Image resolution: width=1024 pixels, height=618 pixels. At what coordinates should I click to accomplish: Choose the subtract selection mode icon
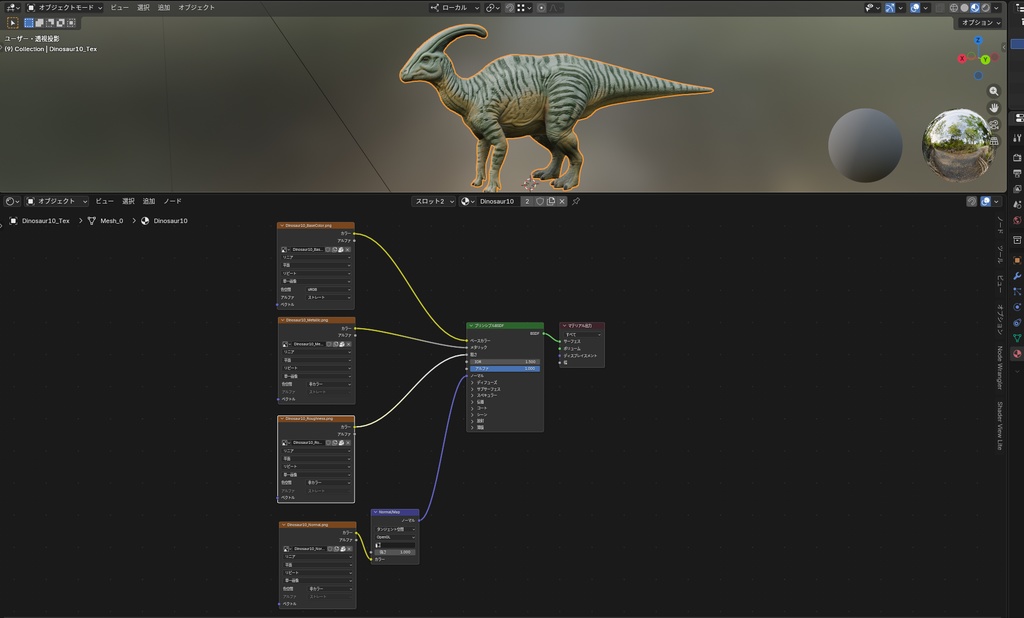50,22
